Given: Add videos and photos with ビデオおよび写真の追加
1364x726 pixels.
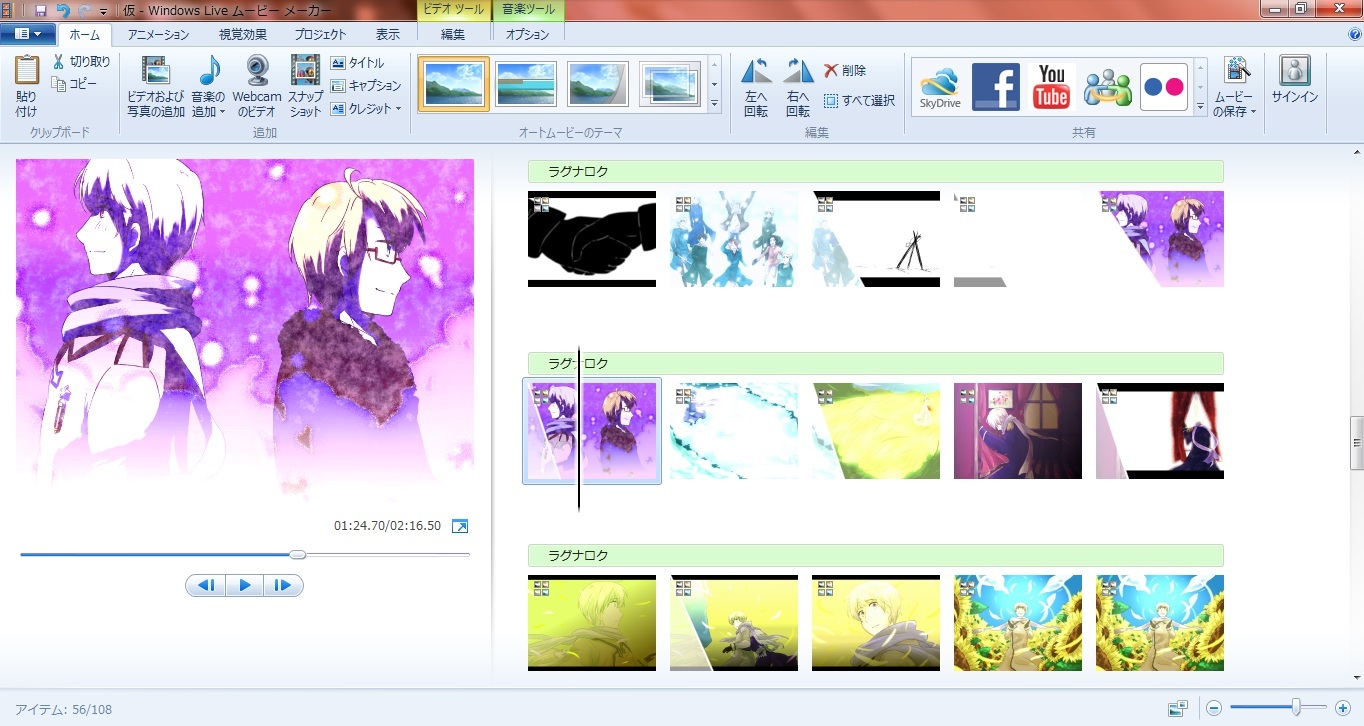Looking at the screenshot, I should pos(156,87).
